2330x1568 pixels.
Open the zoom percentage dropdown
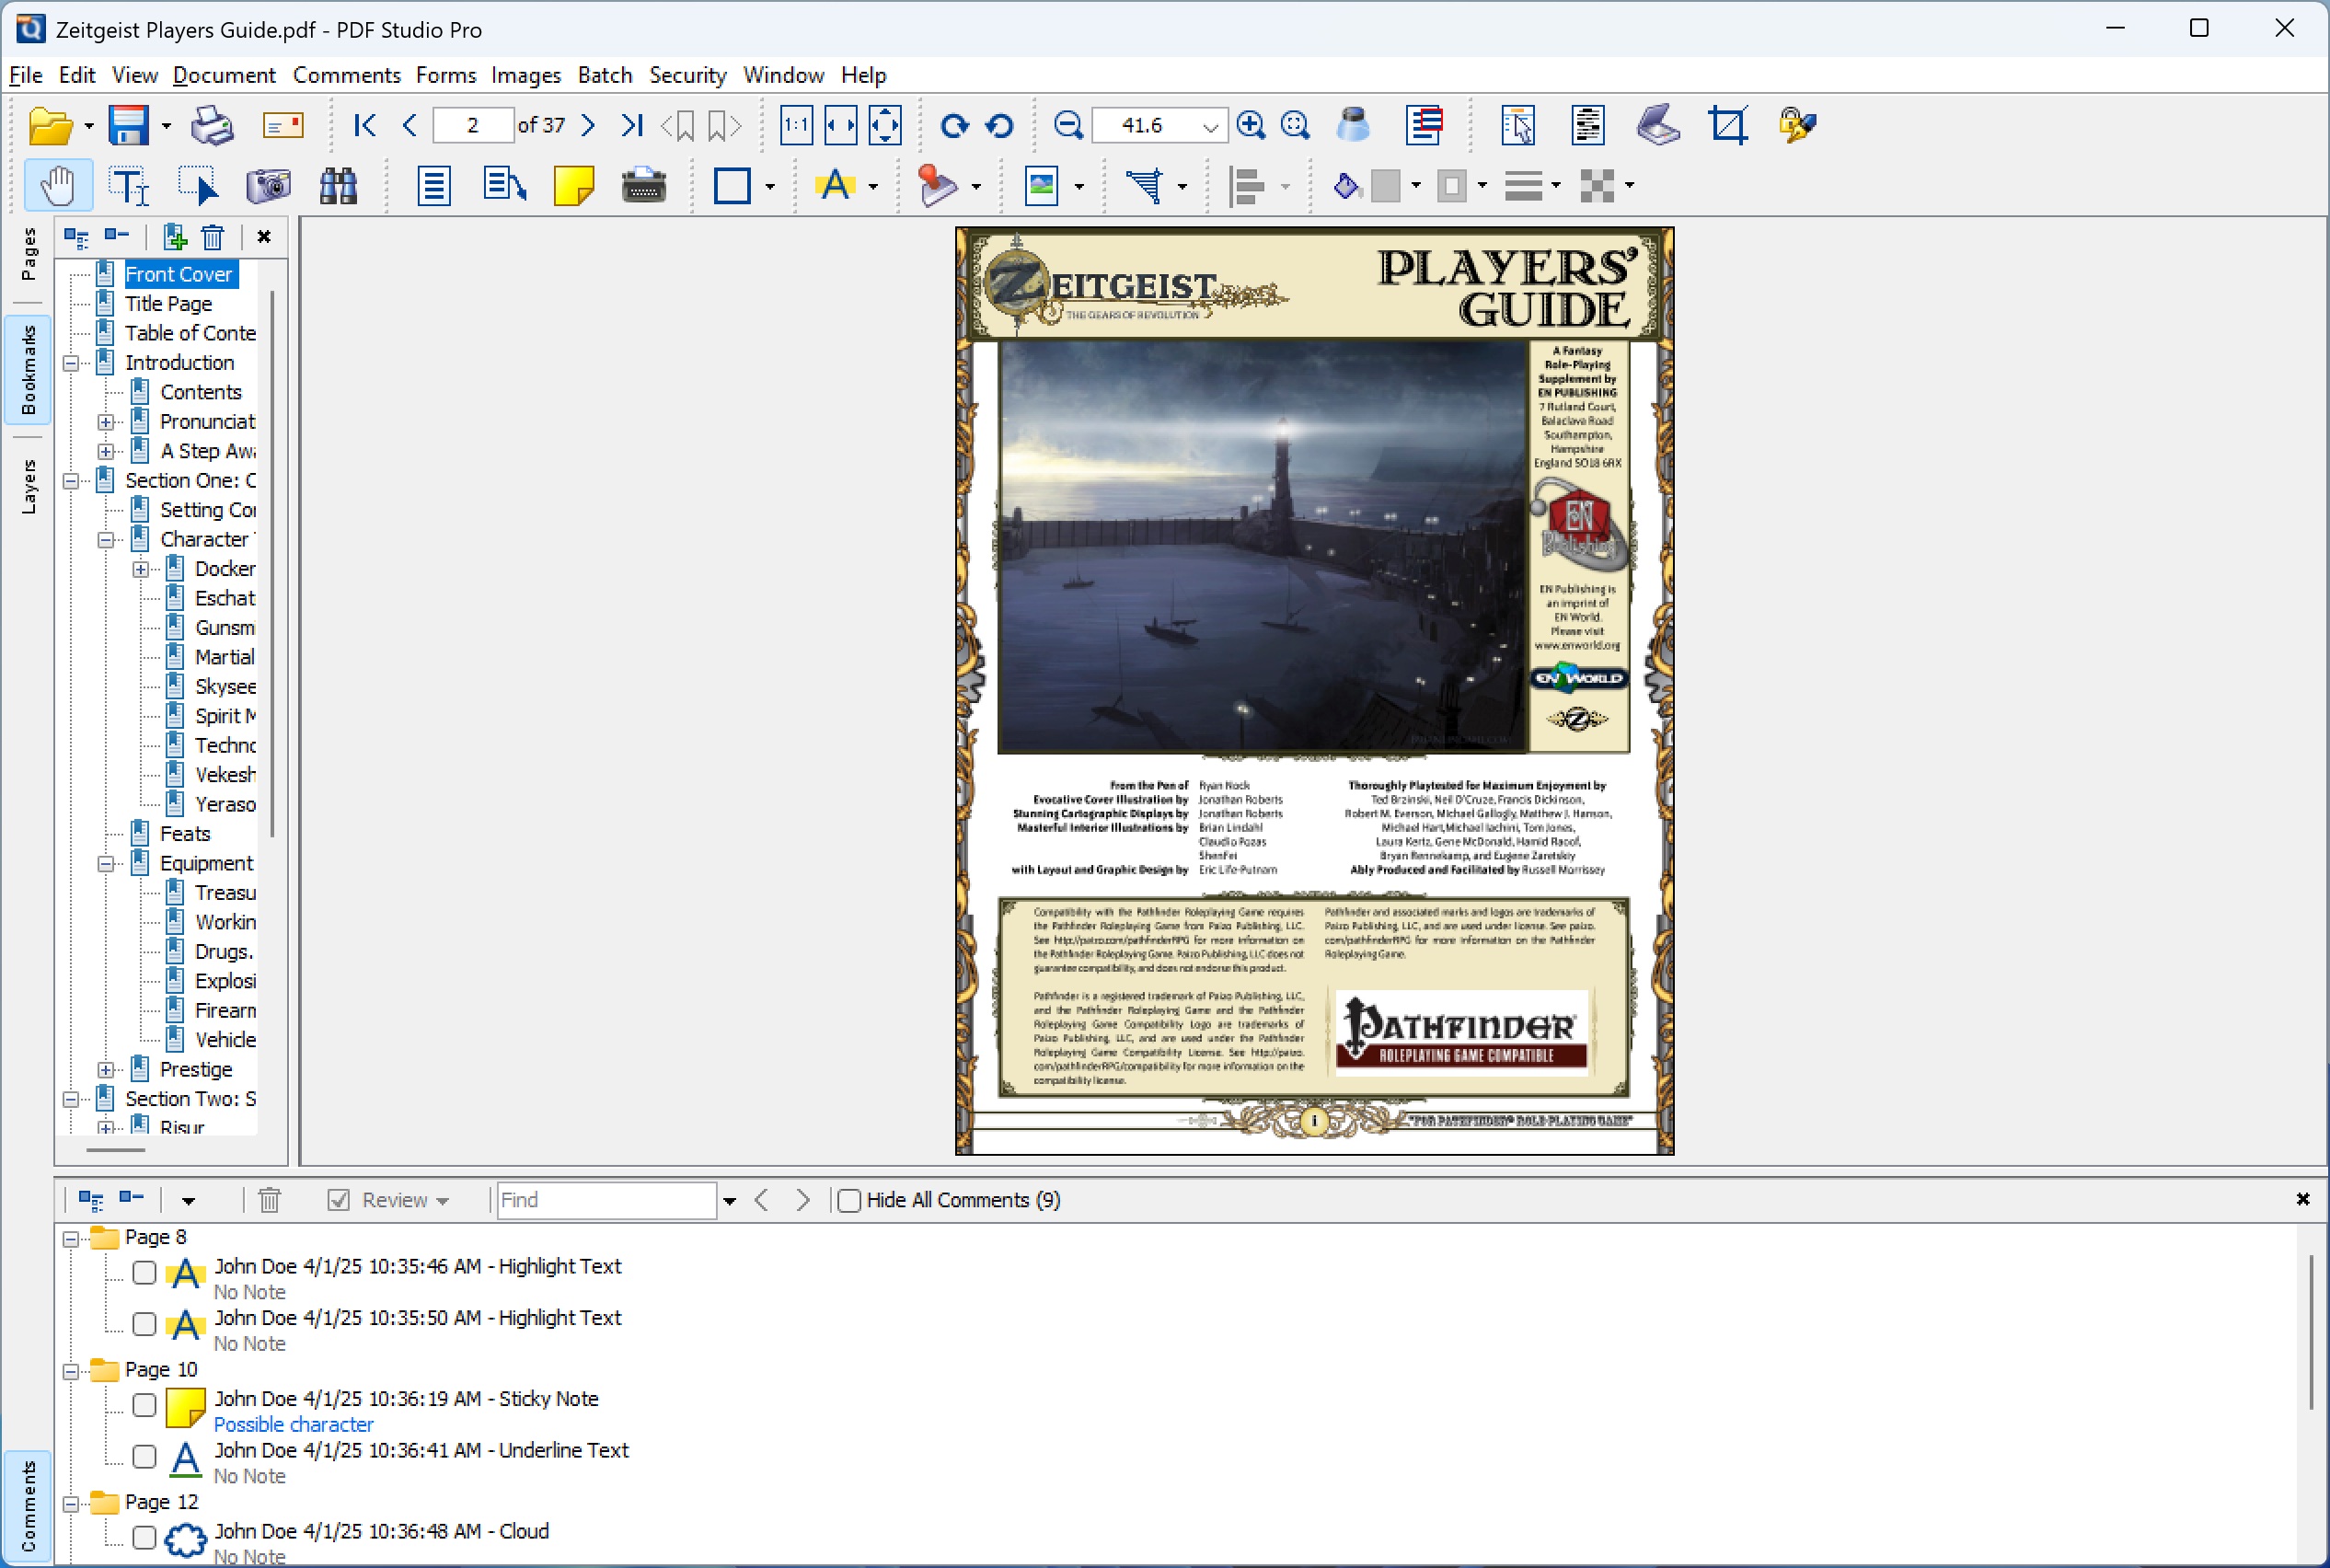[1208, 125]
